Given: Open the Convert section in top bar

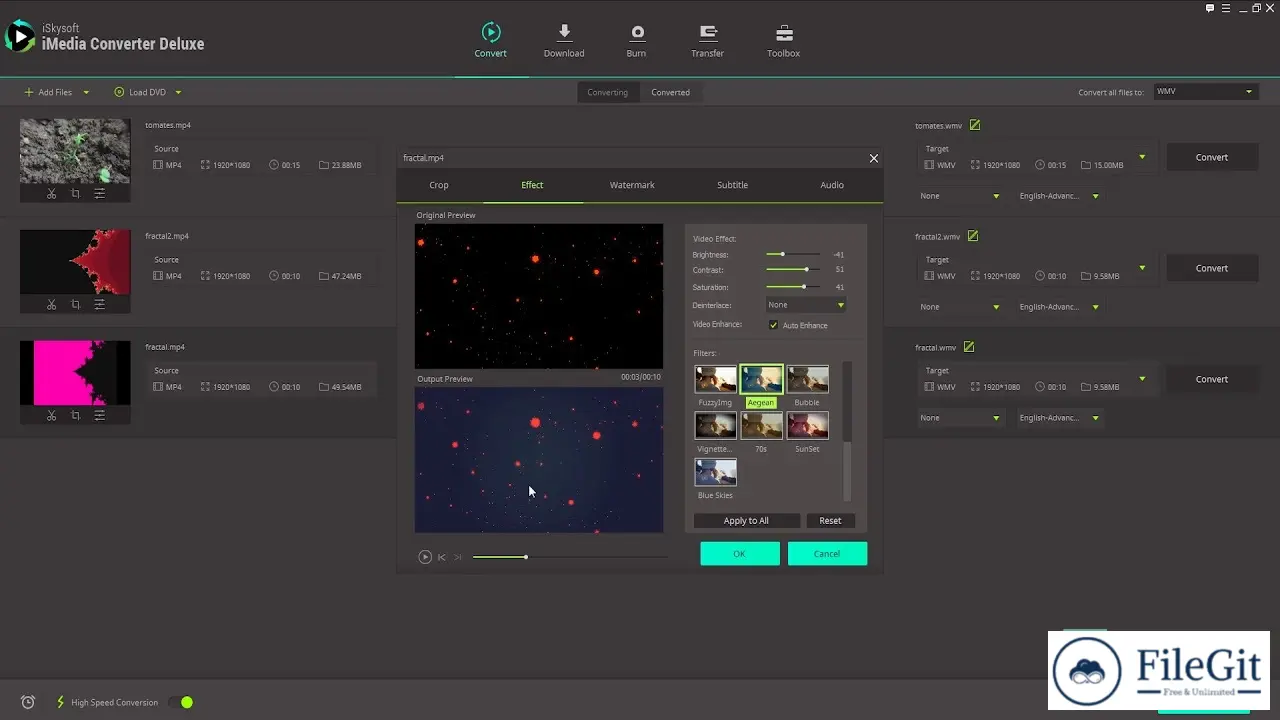Looking at the screenshot, I should 490,40.
